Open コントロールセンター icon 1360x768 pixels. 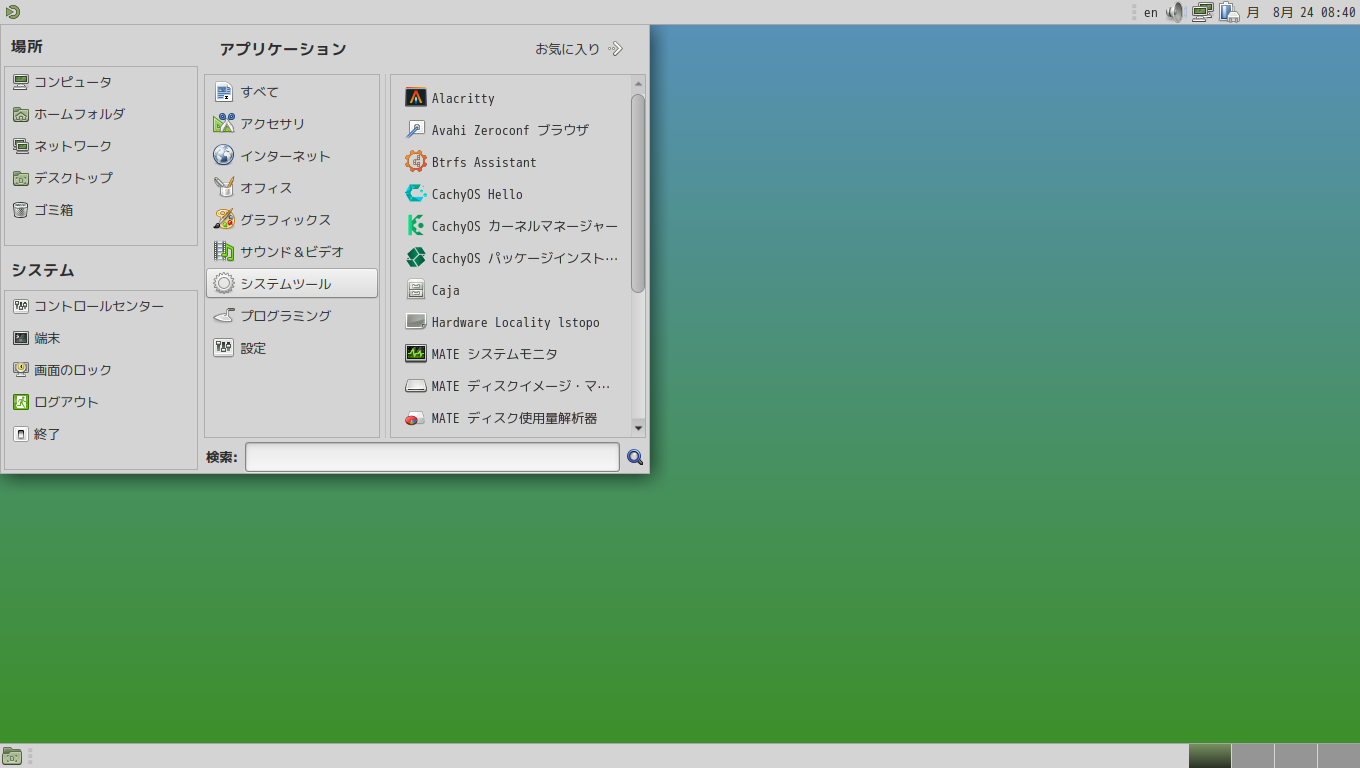(21, 306)
